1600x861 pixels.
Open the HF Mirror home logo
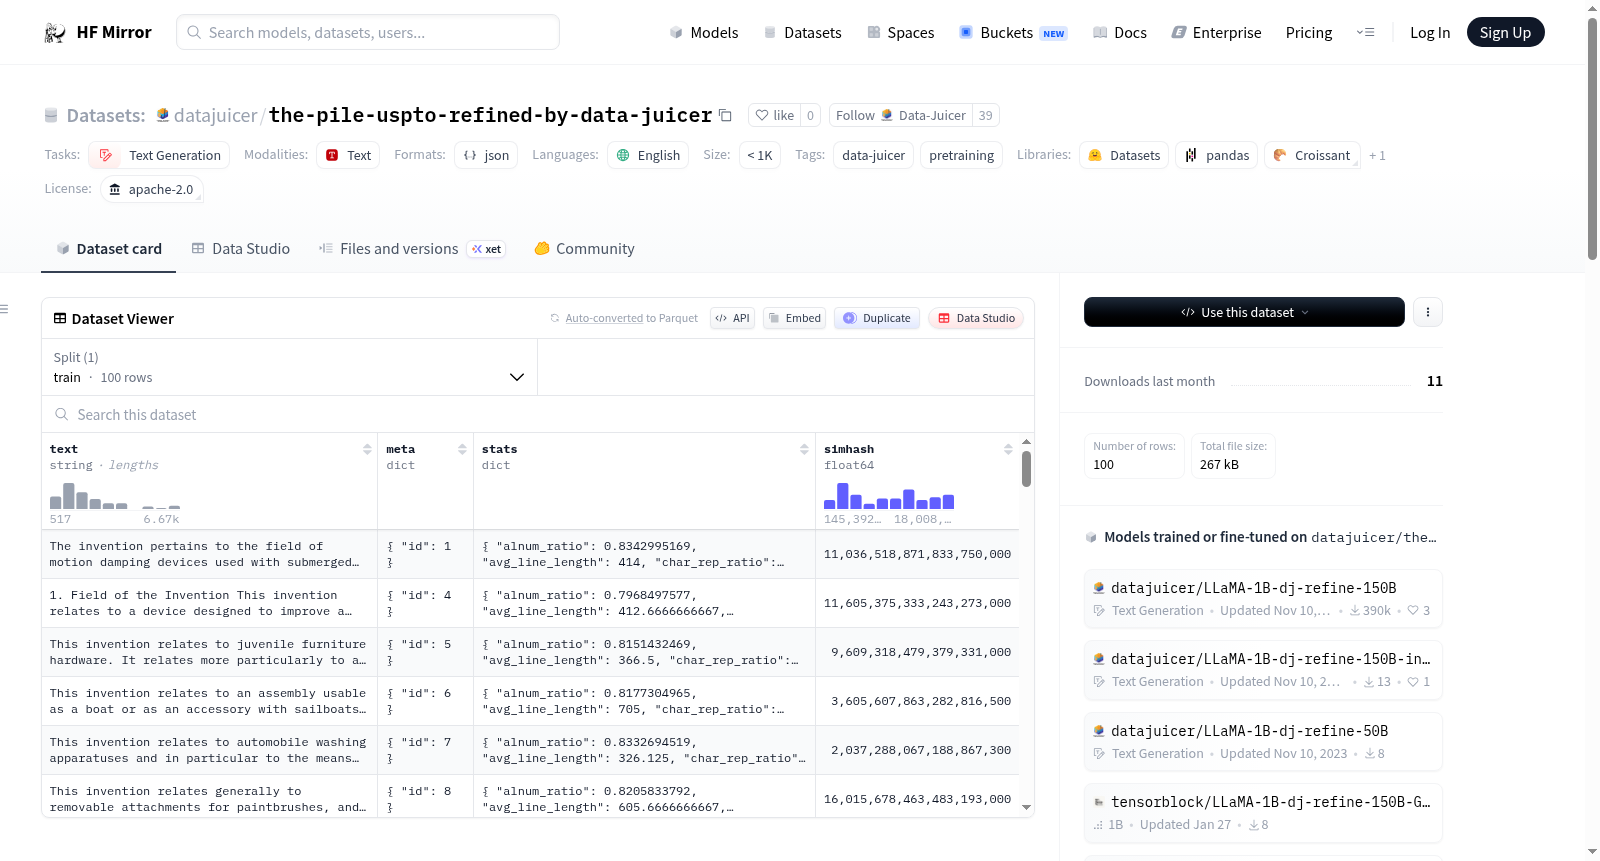[x=98, y=32]
